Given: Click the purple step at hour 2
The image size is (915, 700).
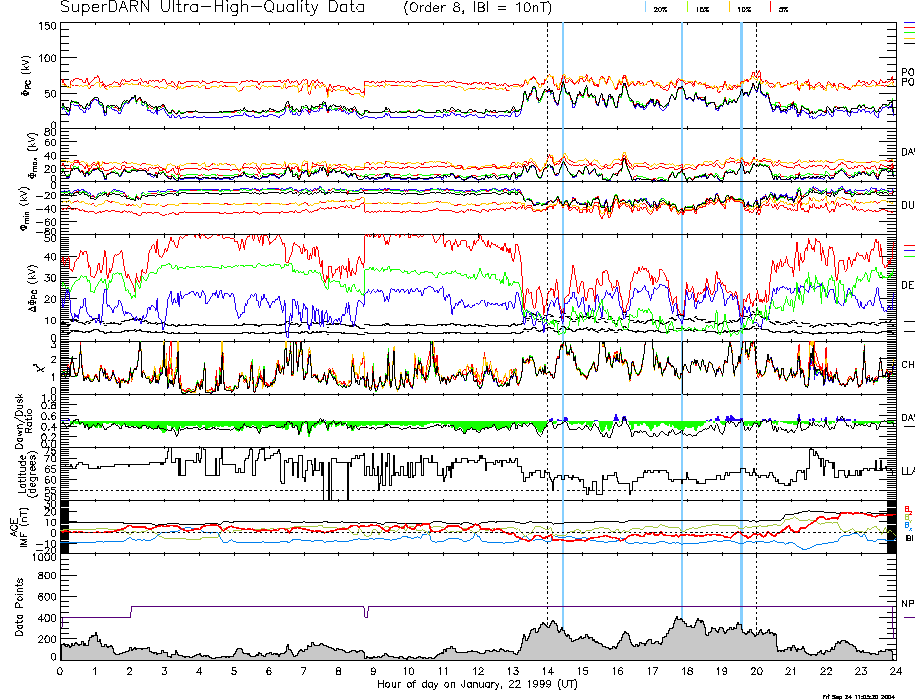Looking at the screenshot, I should [x=131, y=611].
